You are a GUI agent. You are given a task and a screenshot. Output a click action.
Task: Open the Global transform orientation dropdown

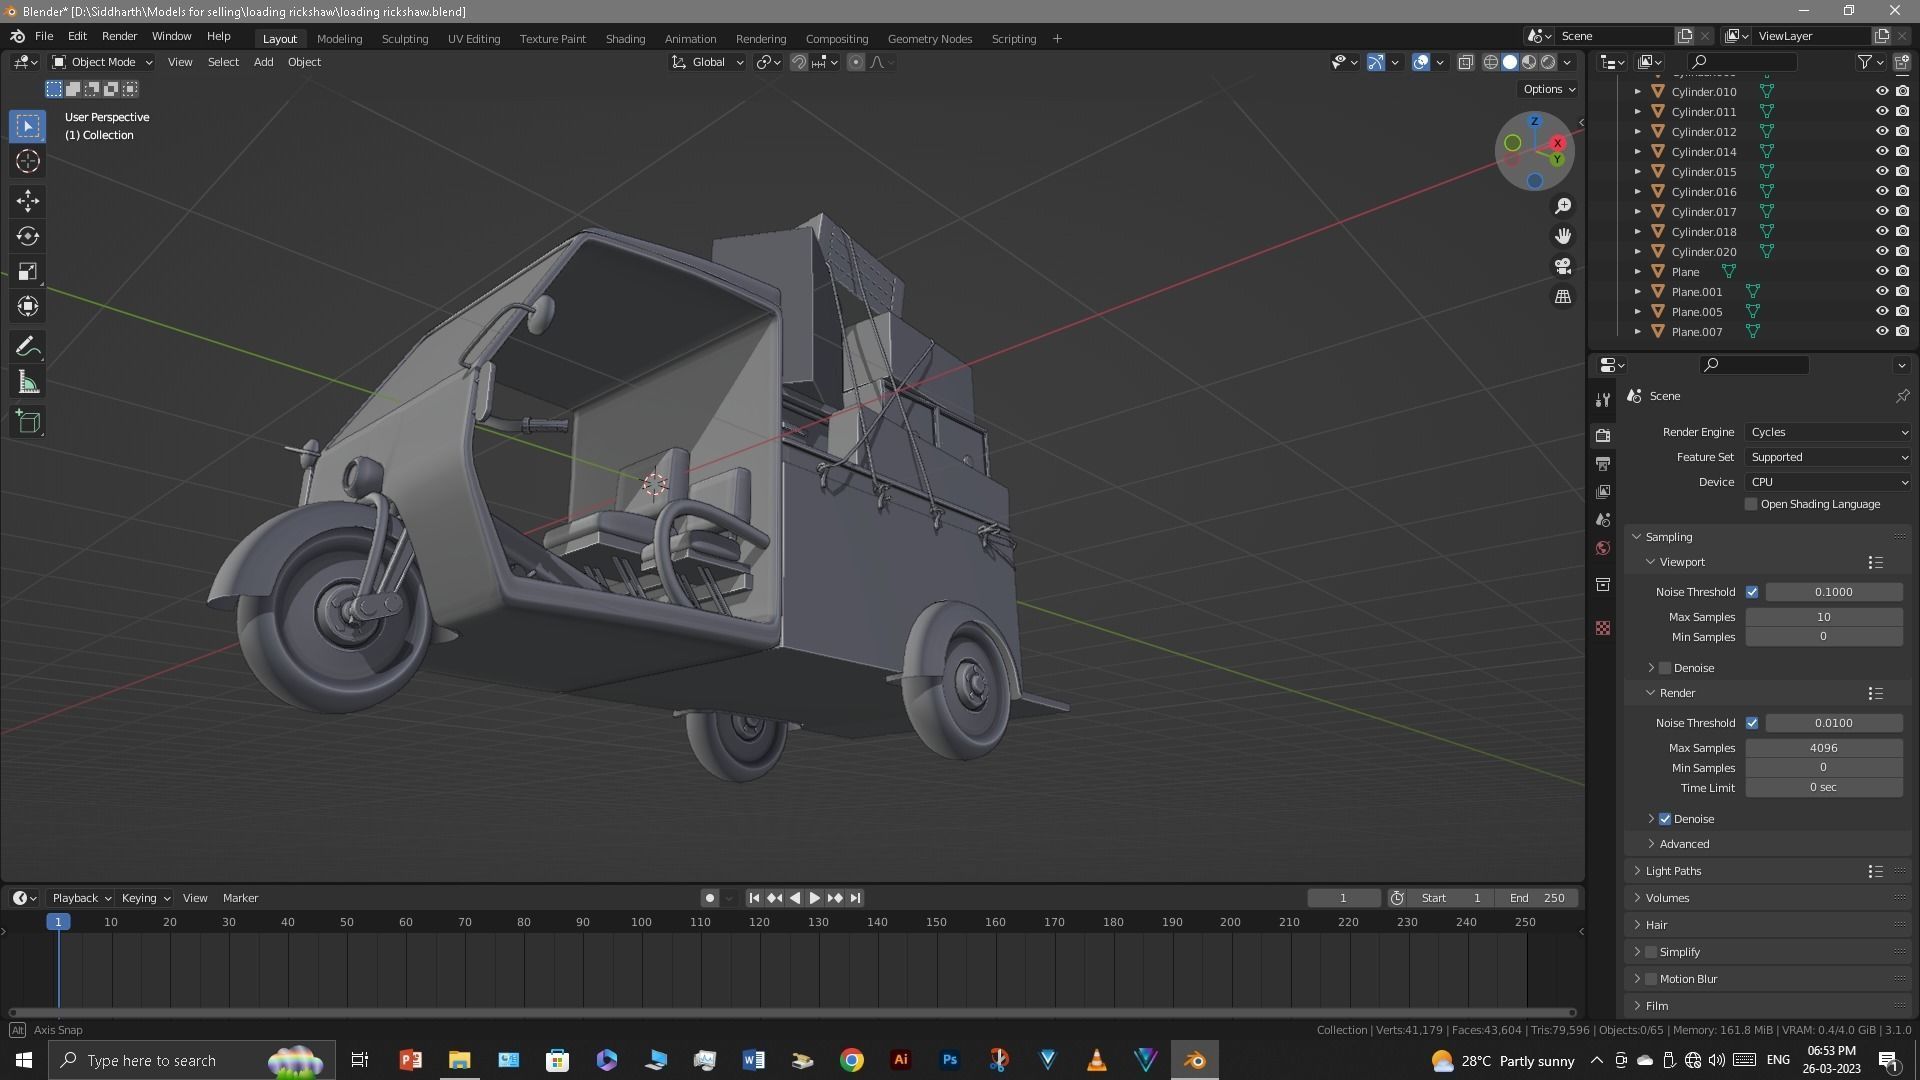click(x=707, y=62)
